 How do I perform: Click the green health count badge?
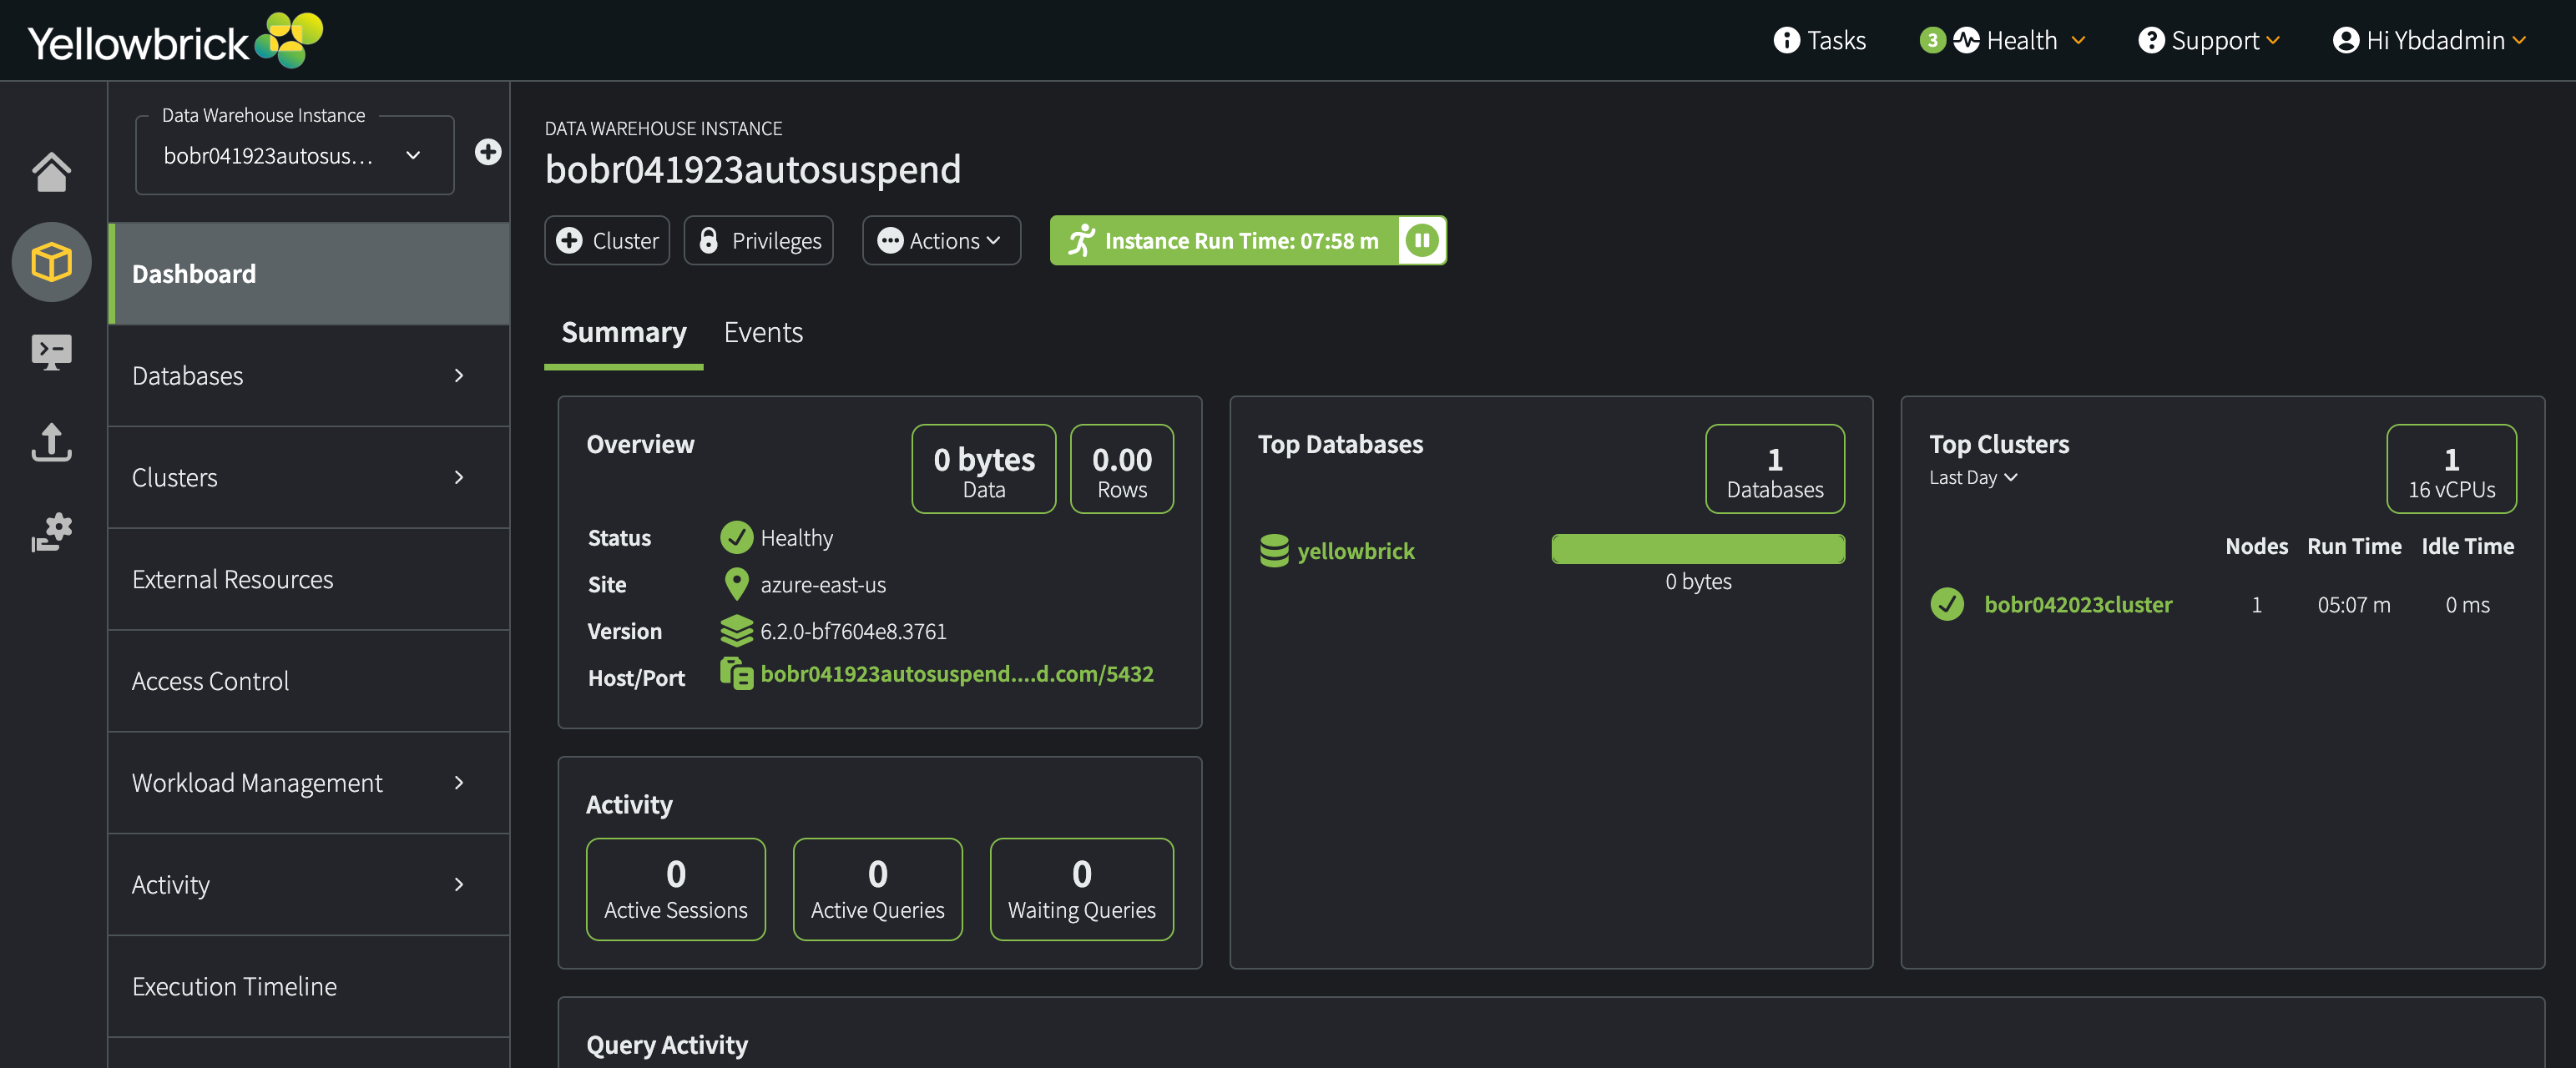click(1932, 40)
